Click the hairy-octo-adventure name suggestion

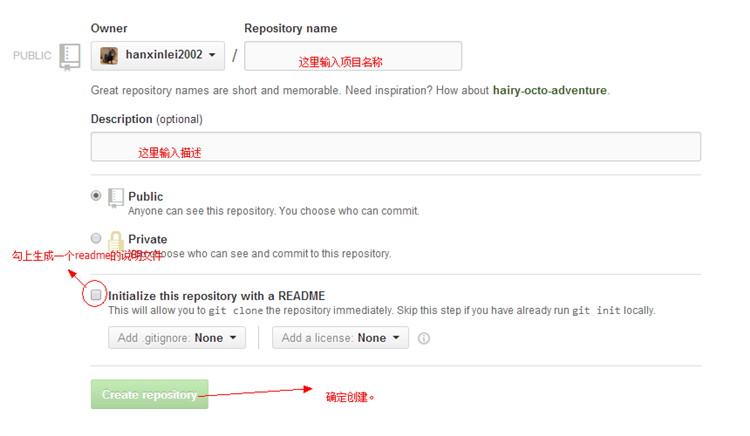[x=550, y=90]
